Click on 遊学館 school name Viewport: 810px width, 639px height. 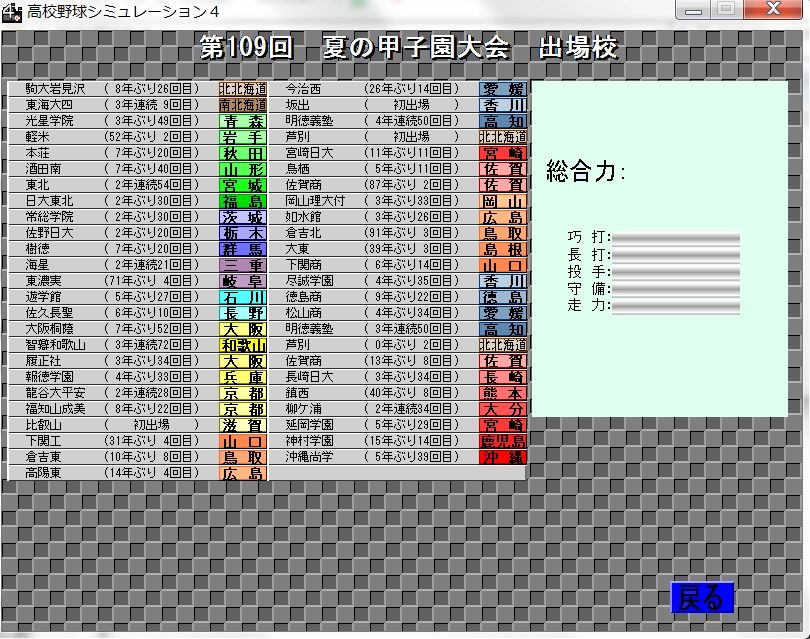43,297
